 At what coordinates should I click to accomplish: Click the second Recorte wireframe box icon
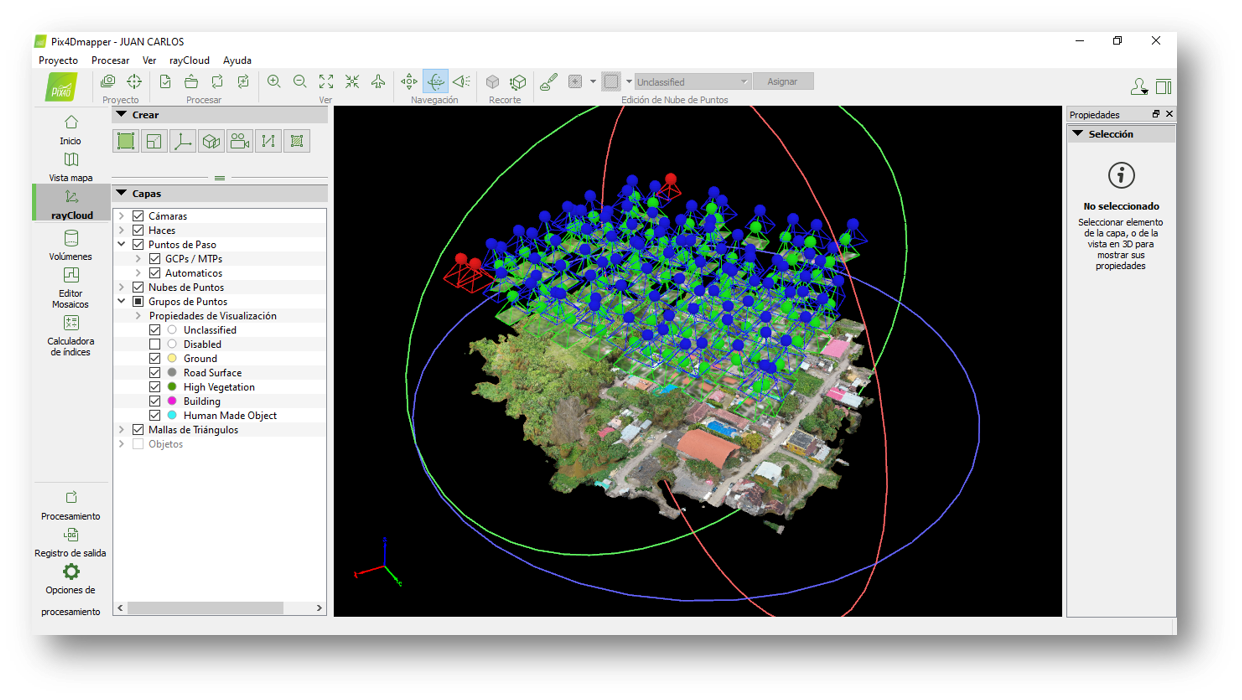(518, 82)
